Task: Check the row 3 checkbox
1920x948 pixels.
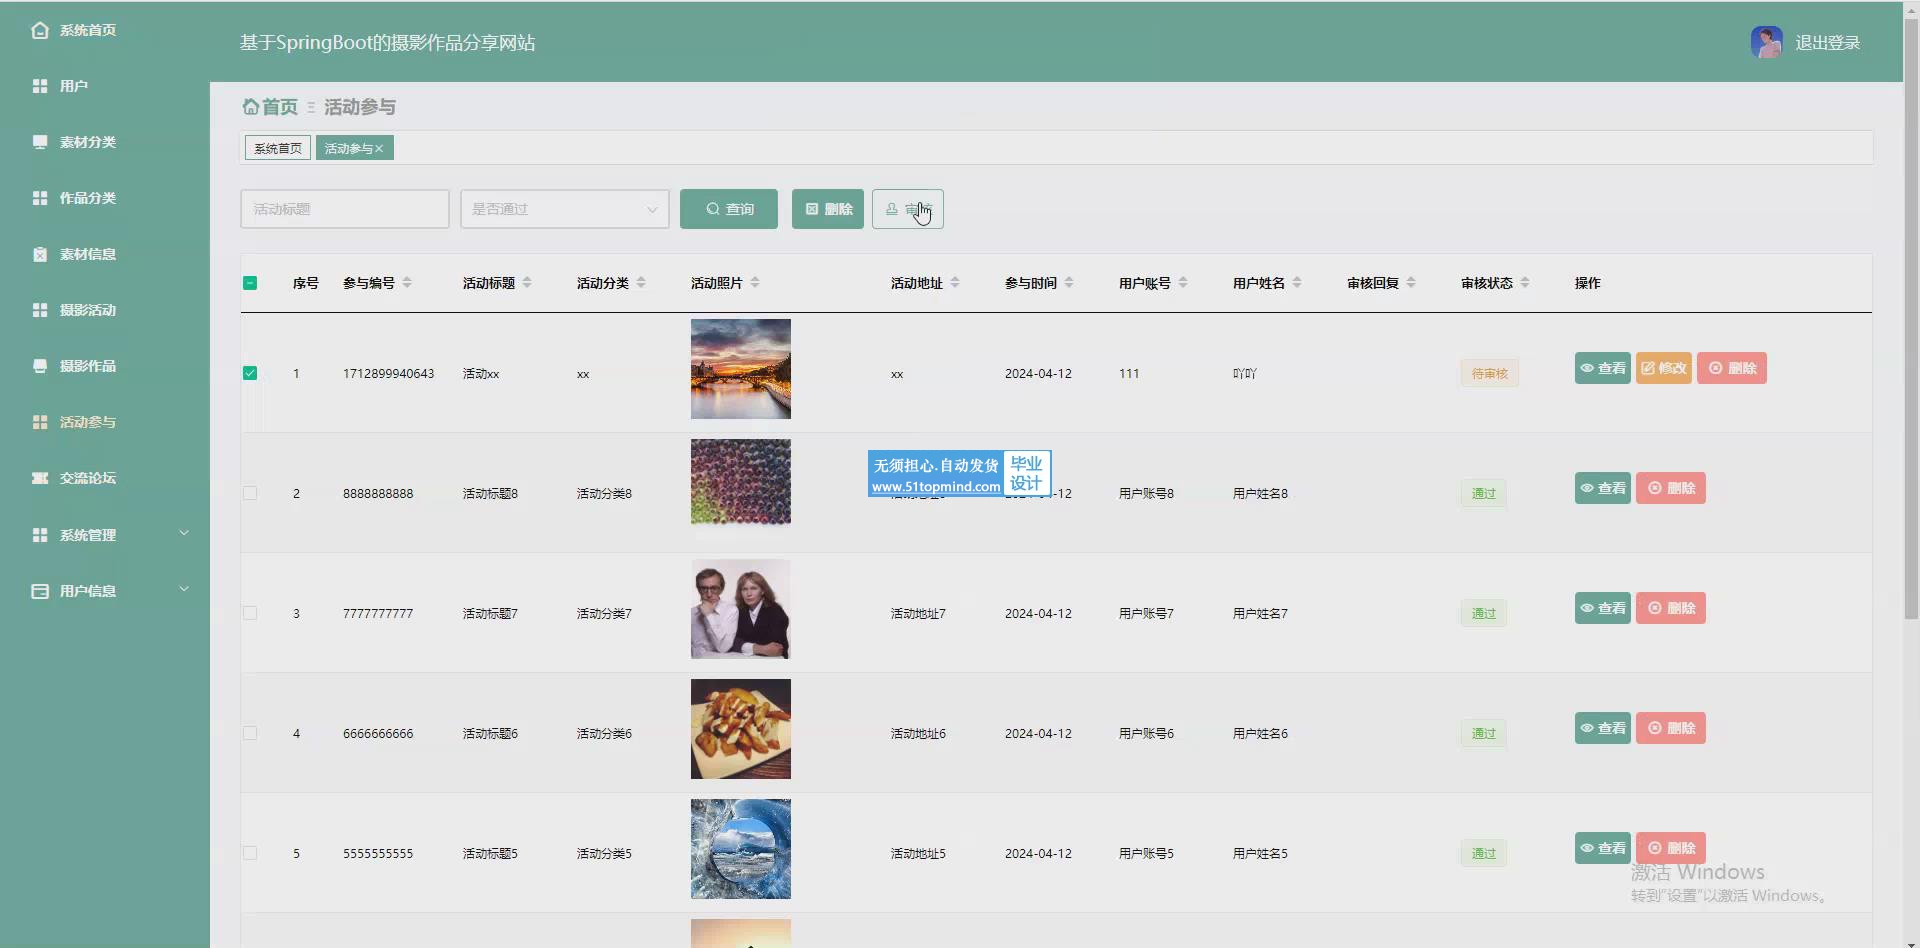Action: tap(250, 613)
